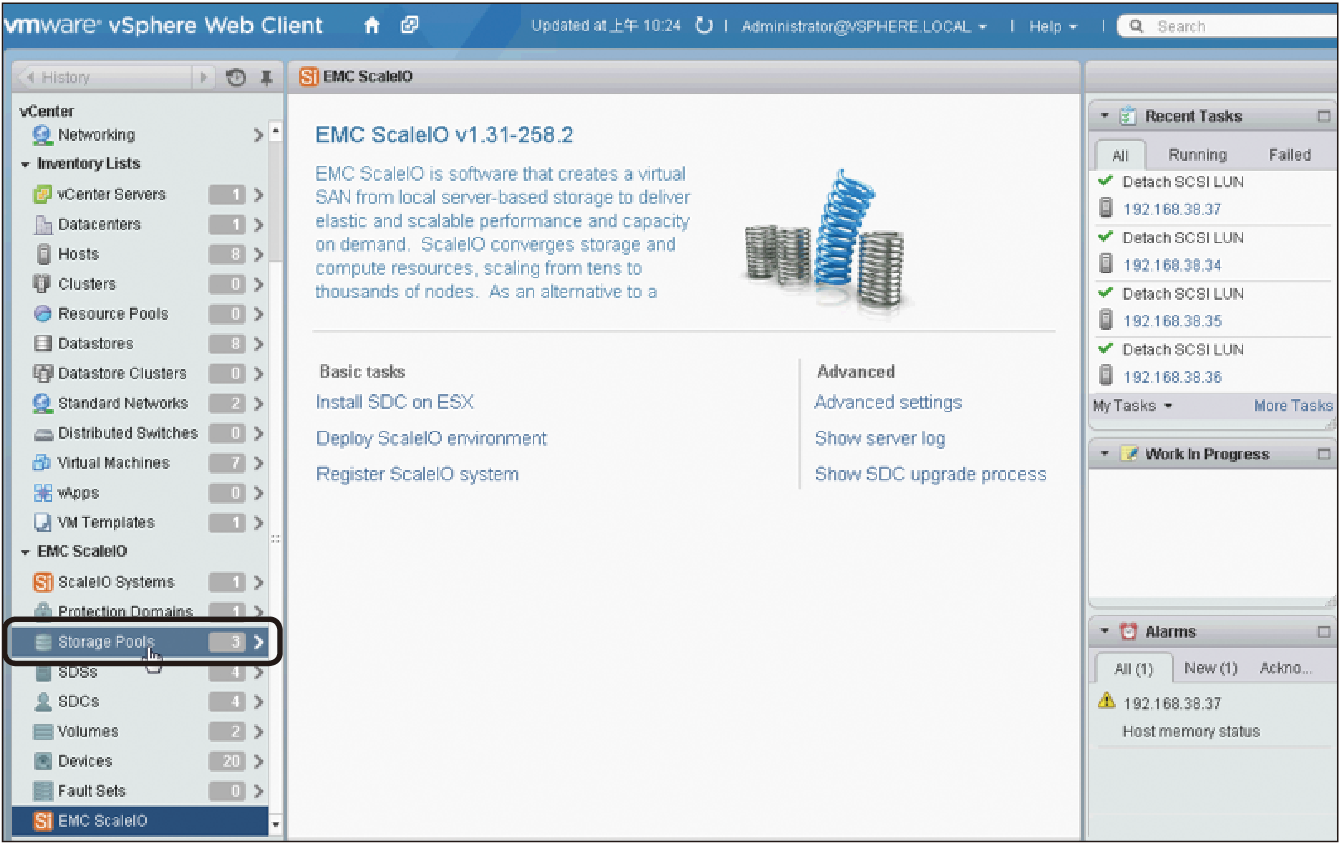This screenshot has height=846, width=1342.
Task: Click Deploy ScaleIO environment link
Action: (x=431, y=438)
